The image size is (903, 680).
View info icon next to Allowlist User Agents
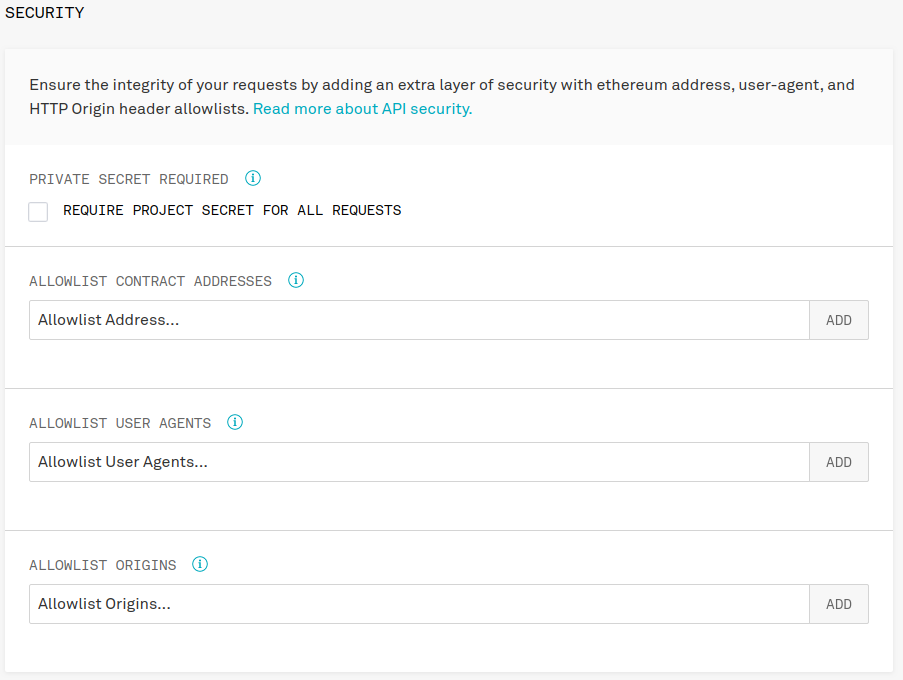click(x=235, y=422)
